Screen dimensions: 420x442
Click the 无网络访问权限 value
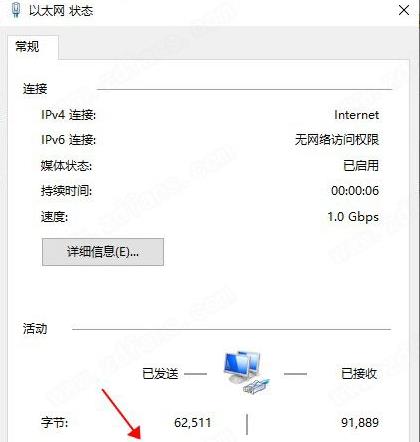click(337, 139)
